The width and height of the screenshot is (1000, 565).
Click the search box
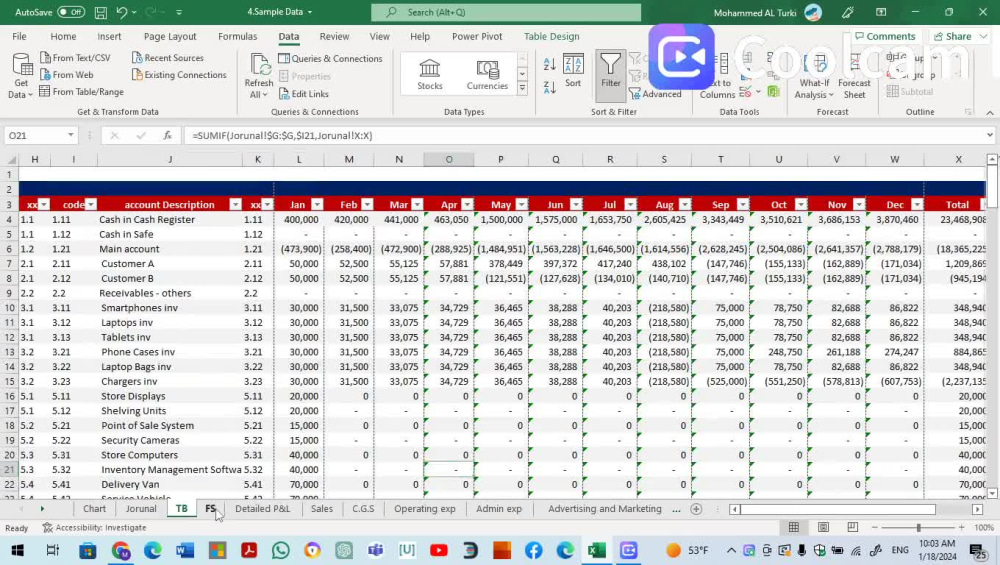click(506, 12)
